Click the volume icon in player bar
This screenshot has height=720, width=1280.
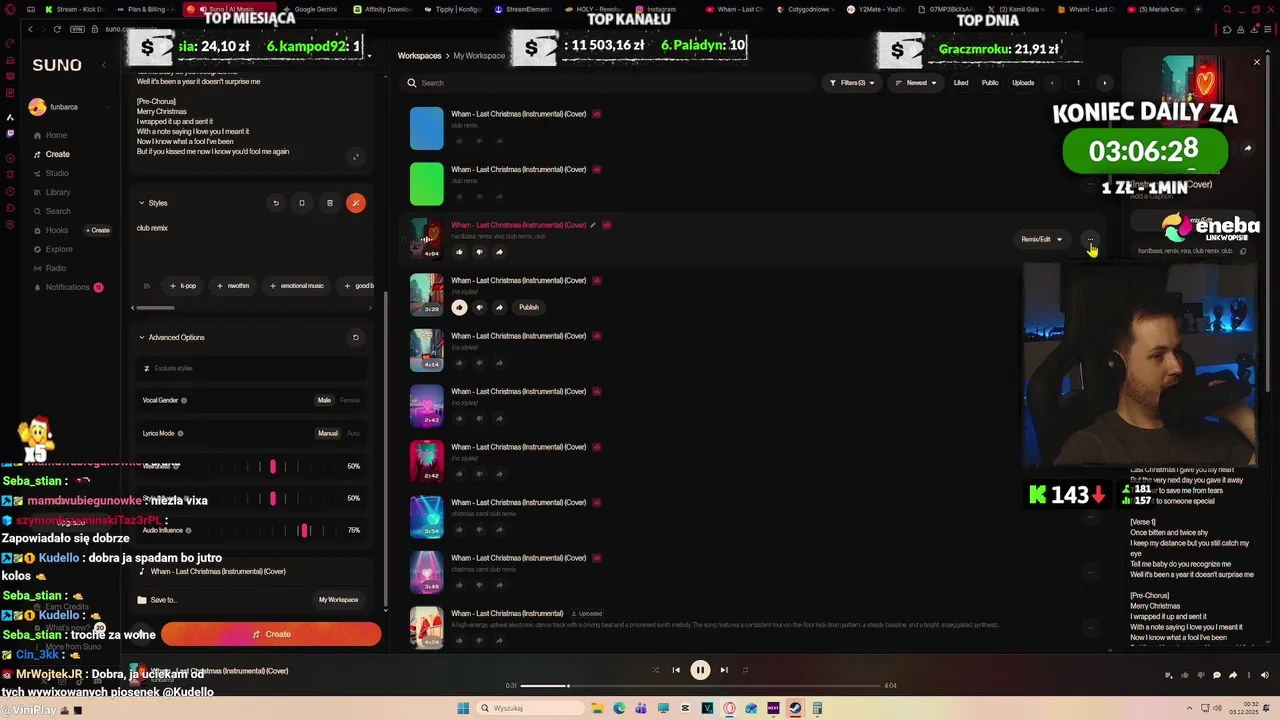click(x=1265, y=675)
